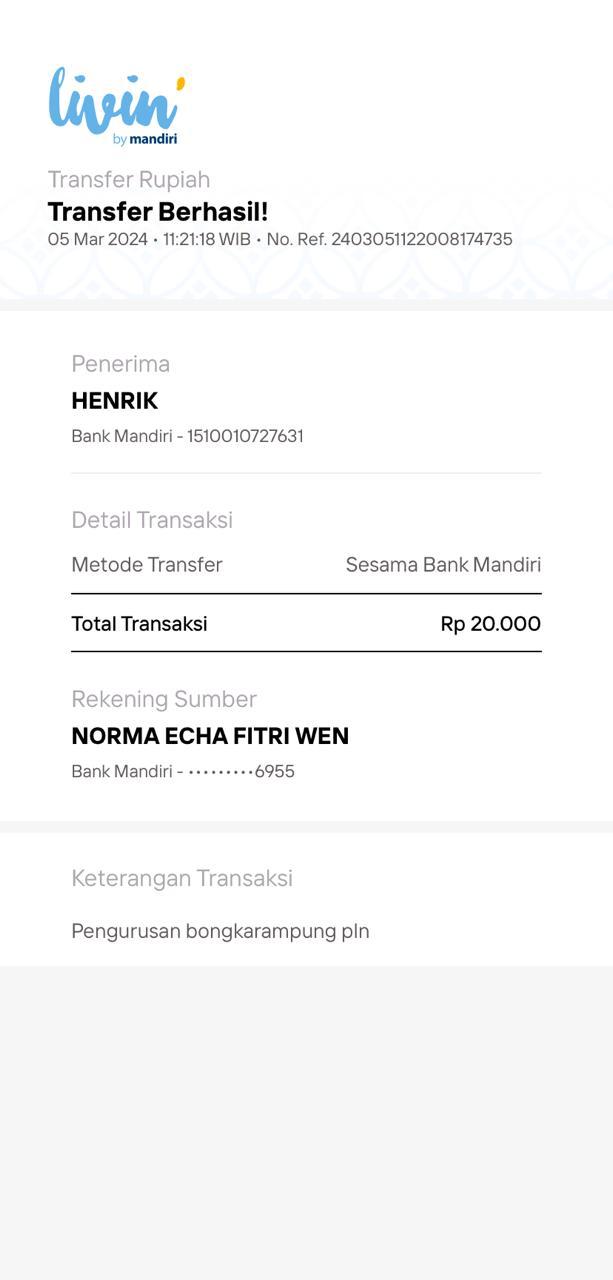Click recipient account number 1510010727631
613x1280 pixels.
[x=245, y=436]
